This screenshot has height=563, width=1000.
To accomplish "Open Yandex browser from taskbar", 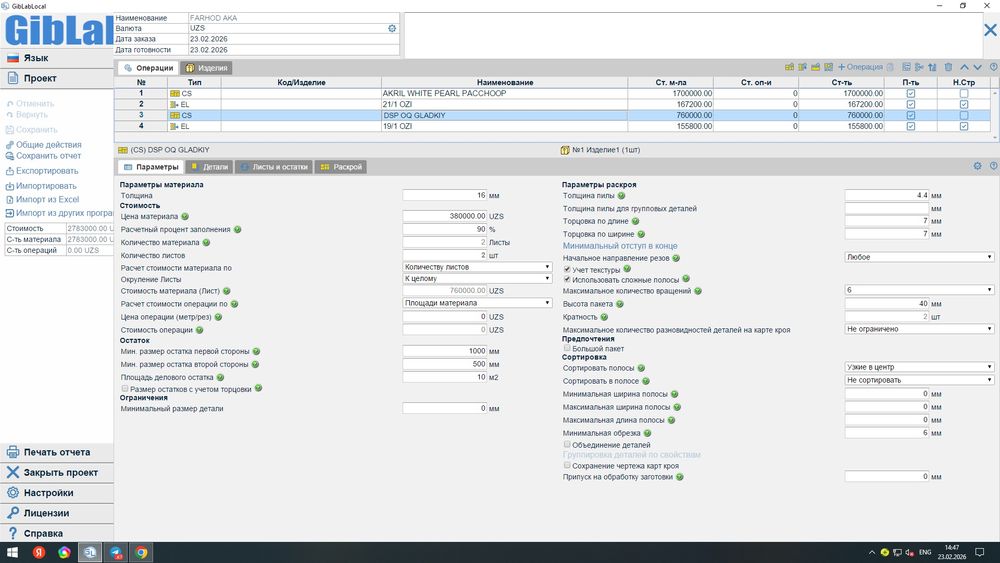I will (39, 552).
